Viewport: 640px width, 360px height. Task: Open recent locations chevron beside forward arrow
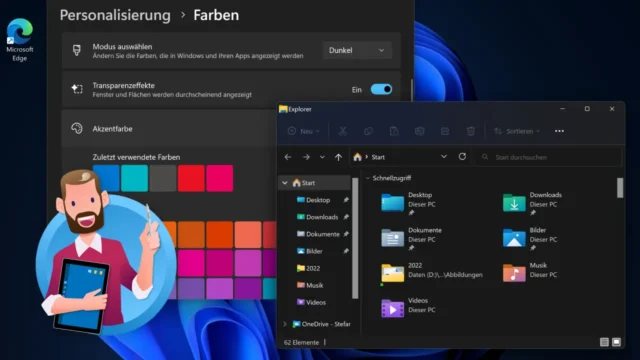coord(322,157)
